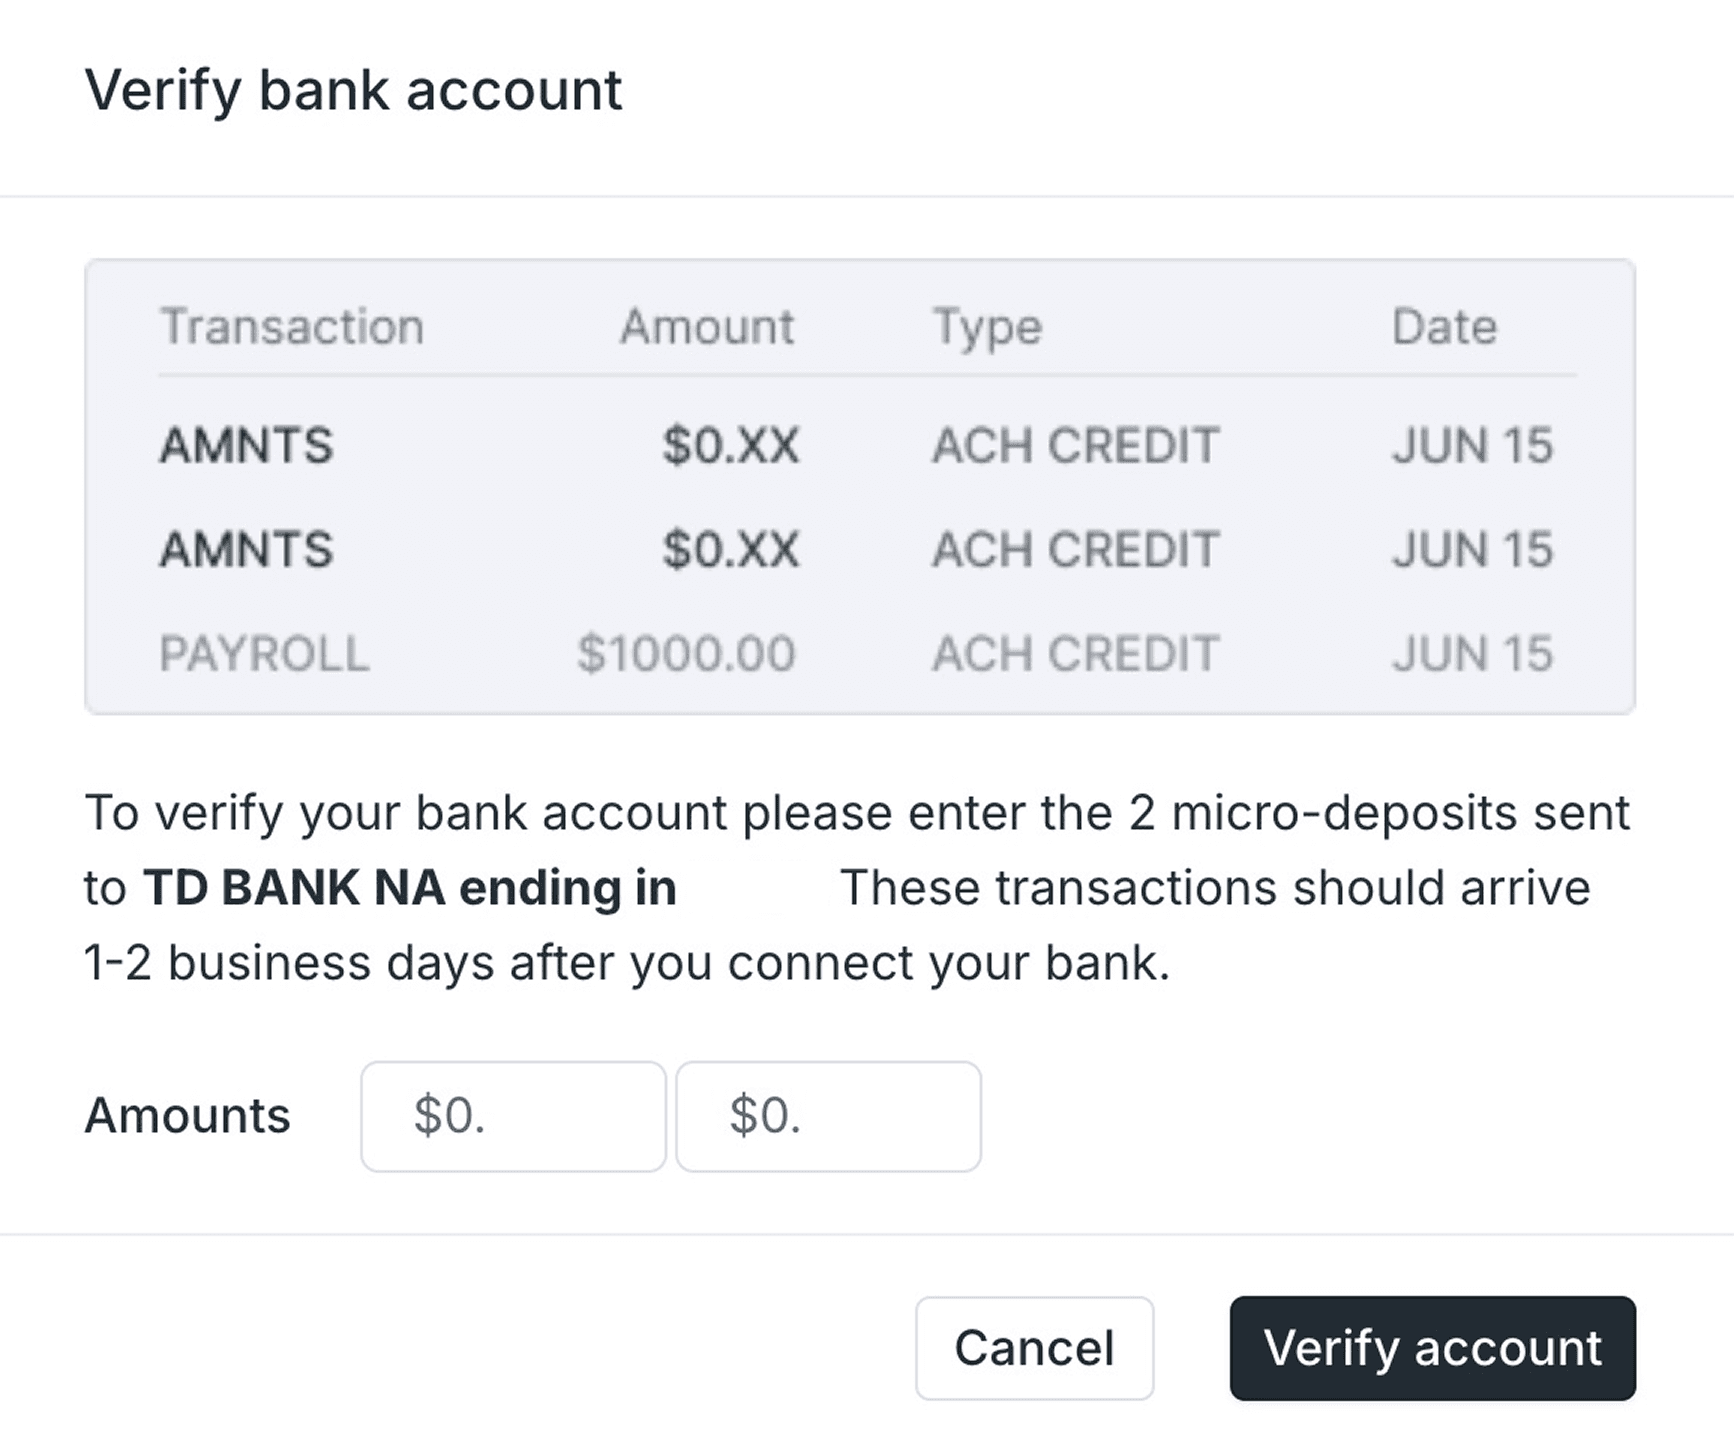Click JUN 15 date in the PAYROLL row
1734x1446 pixels.
pyautogui.click(x=1472, y=654)
